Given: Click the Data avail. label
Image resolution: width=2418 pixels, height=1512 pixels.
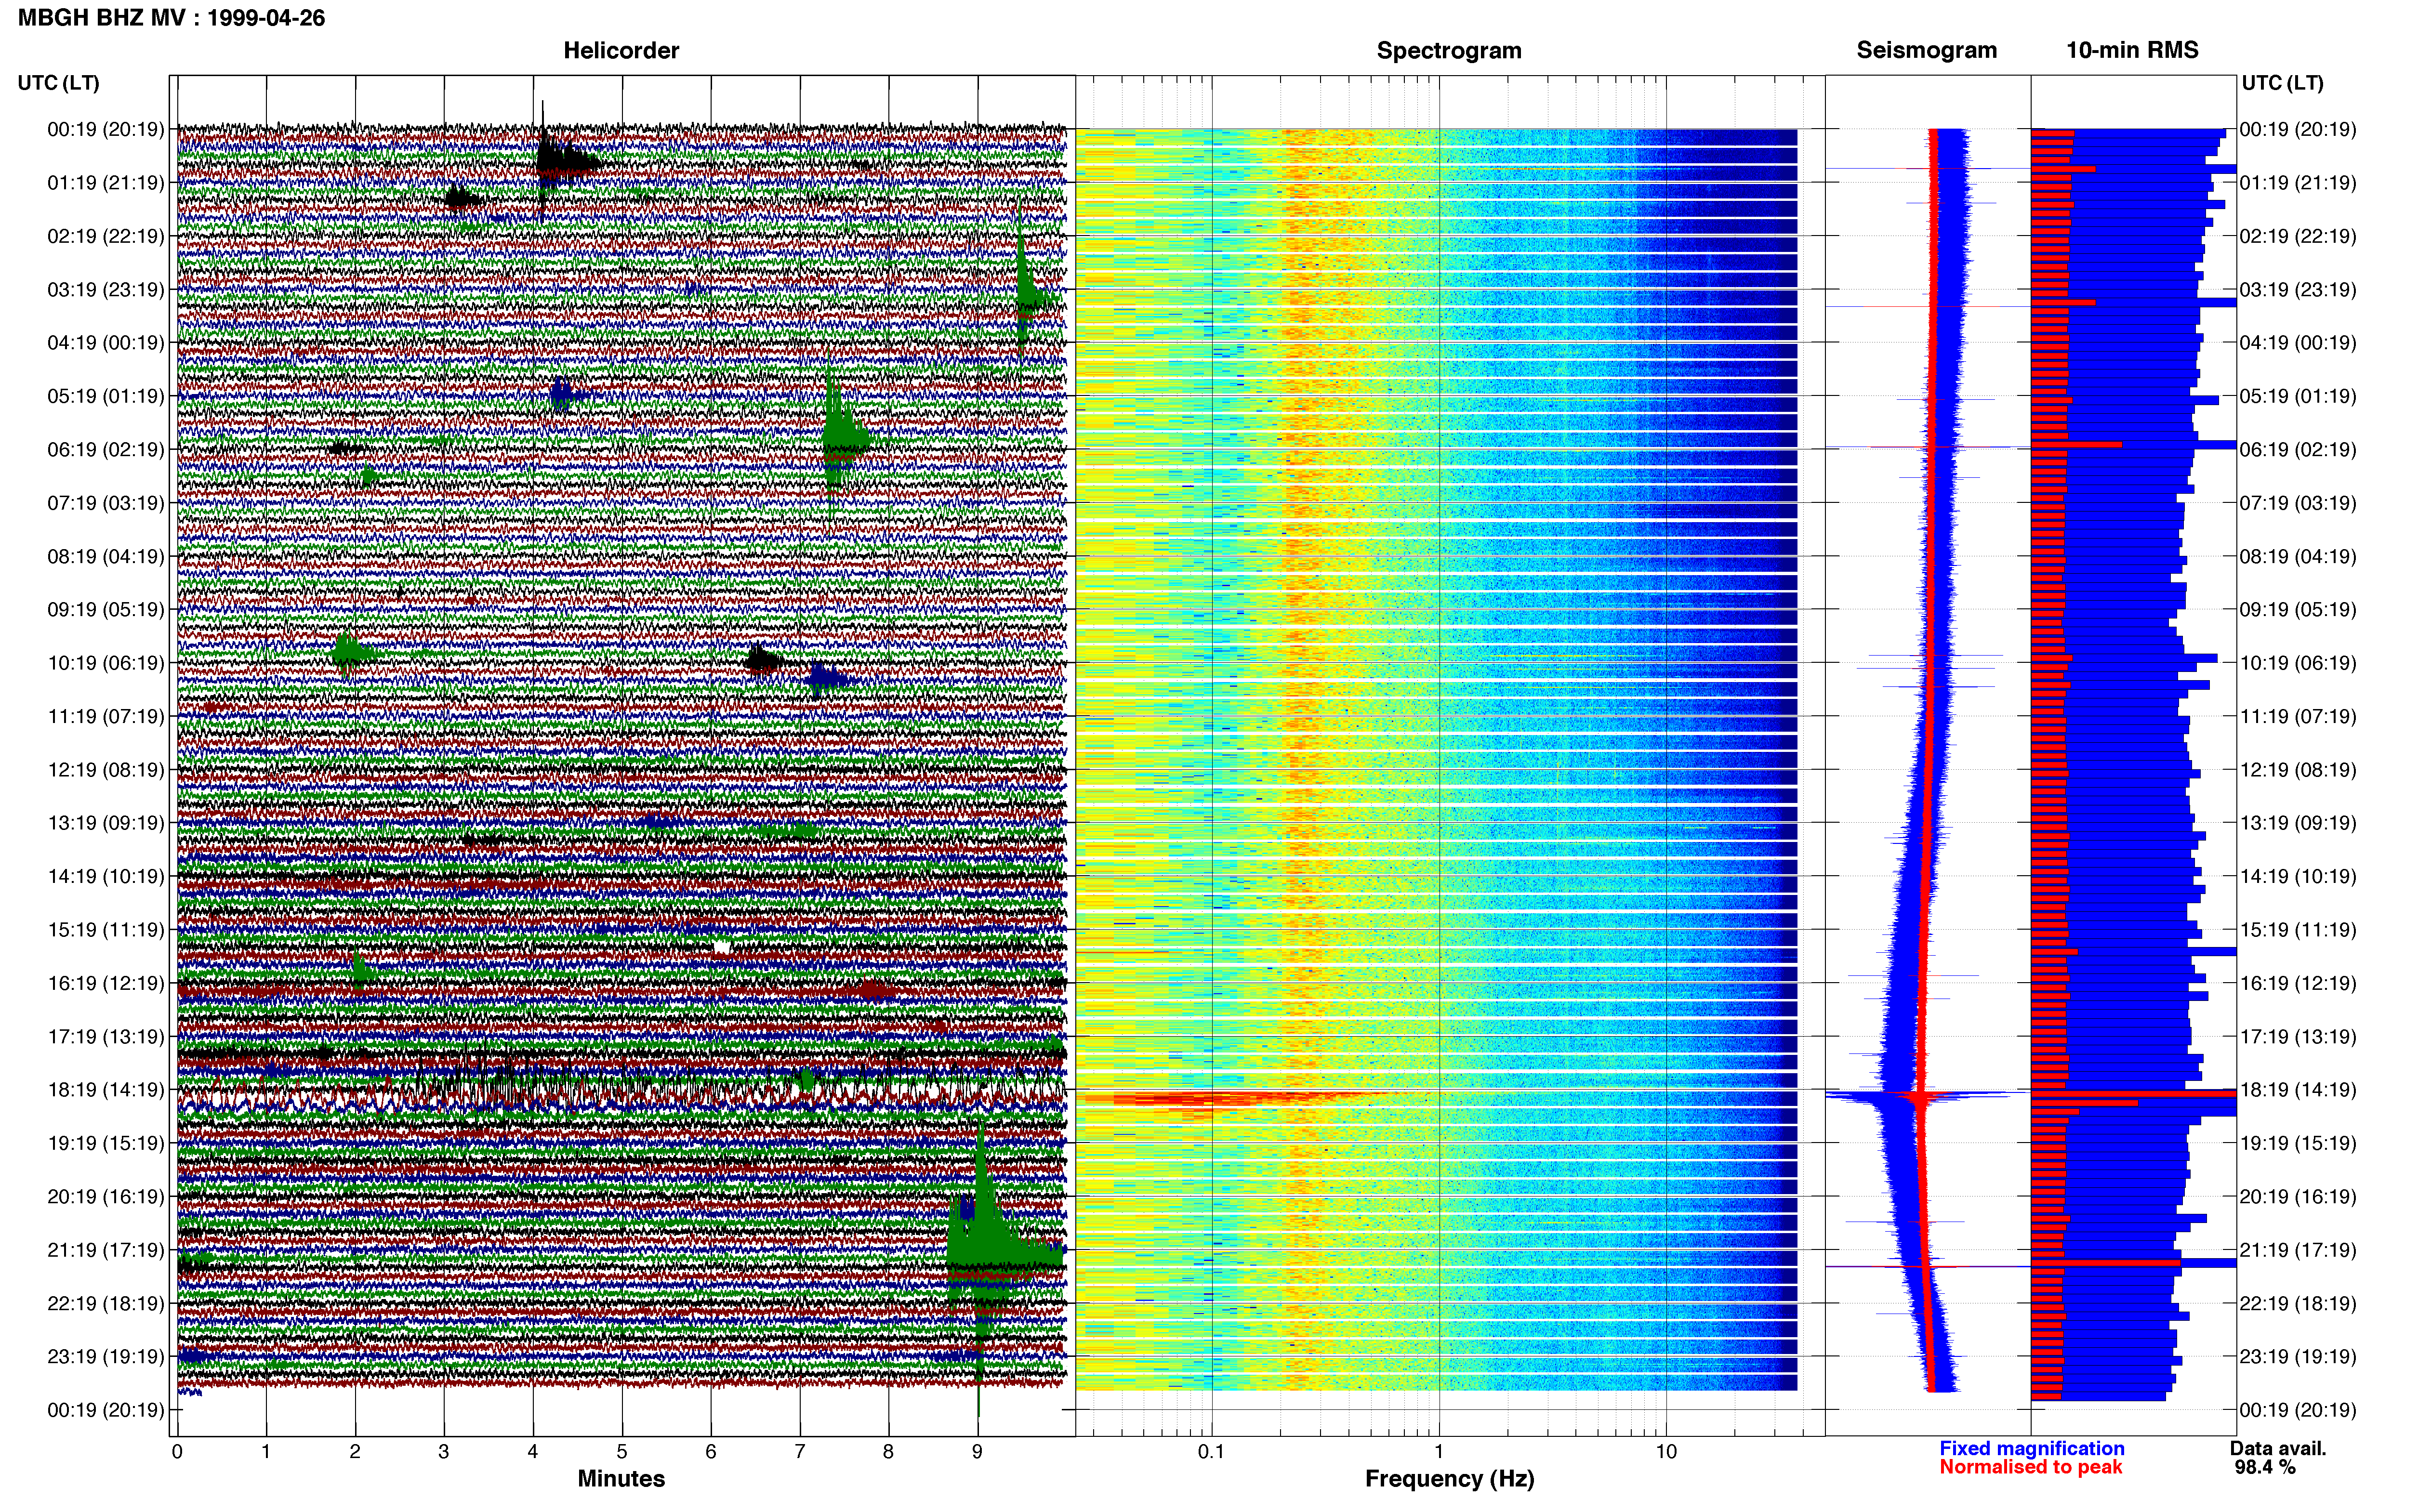Looking at the screenshot, I should (x=2278, y=1448).
